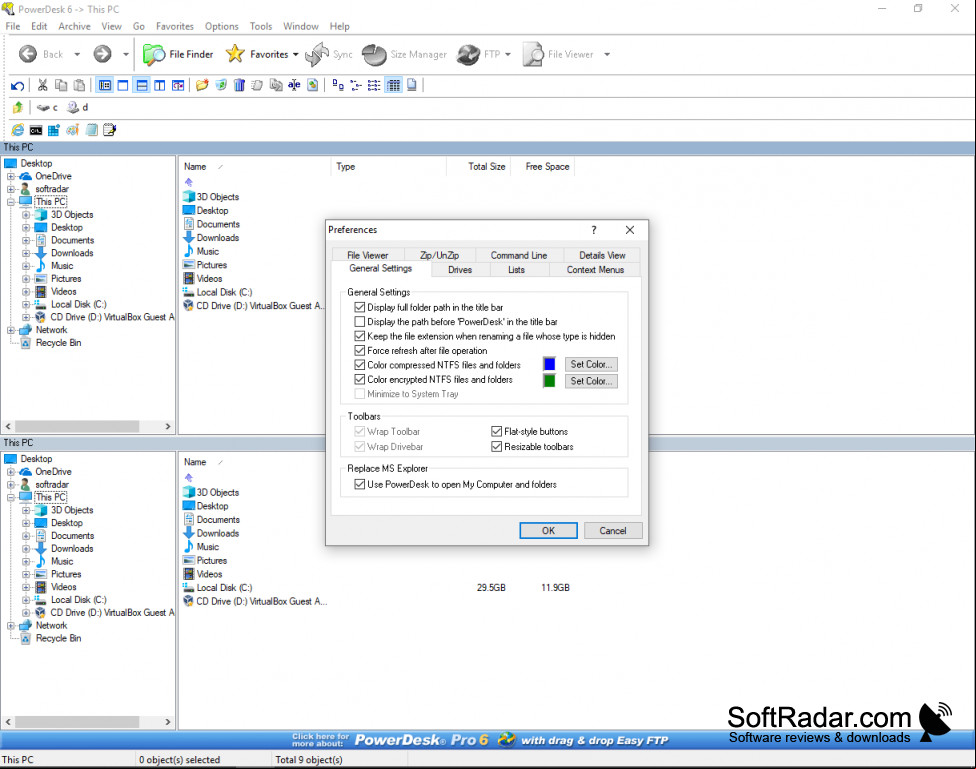The width and height of the screenshot is (976, 769).
Task: Click the New Folder icon with star
Action: tap(202, 85)
